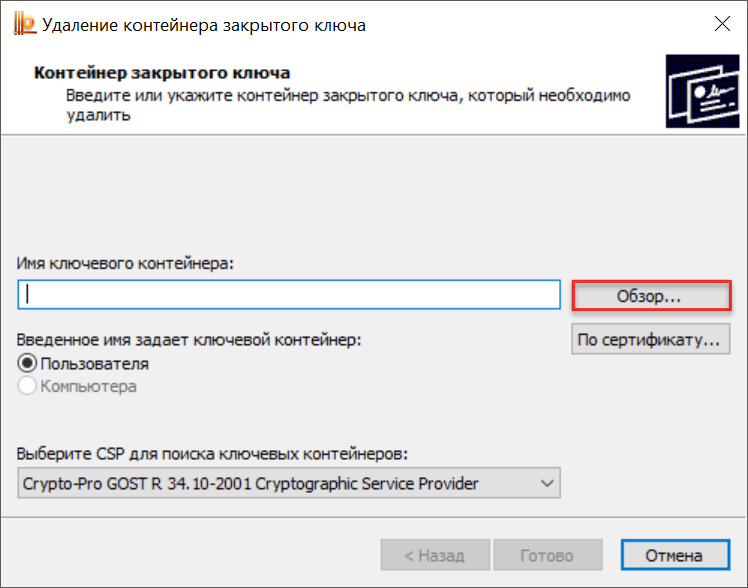Click the bold header Контейнер закрытого ключа
The image size is (748, 588).
[x=162, y=73]
